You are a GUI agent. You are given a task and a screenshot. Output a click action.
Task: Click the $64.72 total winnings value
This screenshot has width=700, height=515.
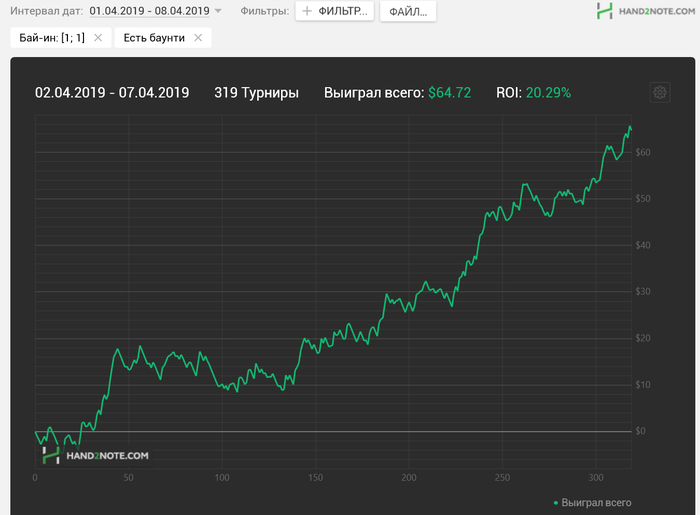click(450, 92)
